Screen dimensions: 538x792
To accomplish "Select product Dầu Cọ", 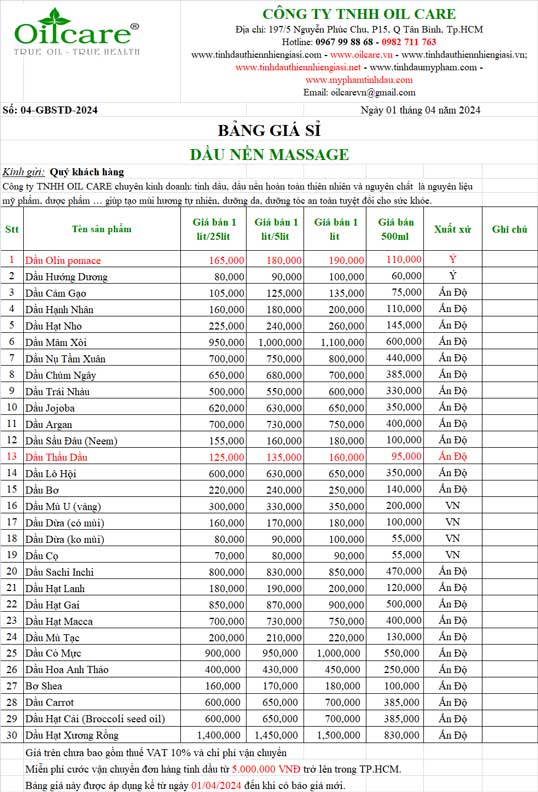I will [42, 556].
